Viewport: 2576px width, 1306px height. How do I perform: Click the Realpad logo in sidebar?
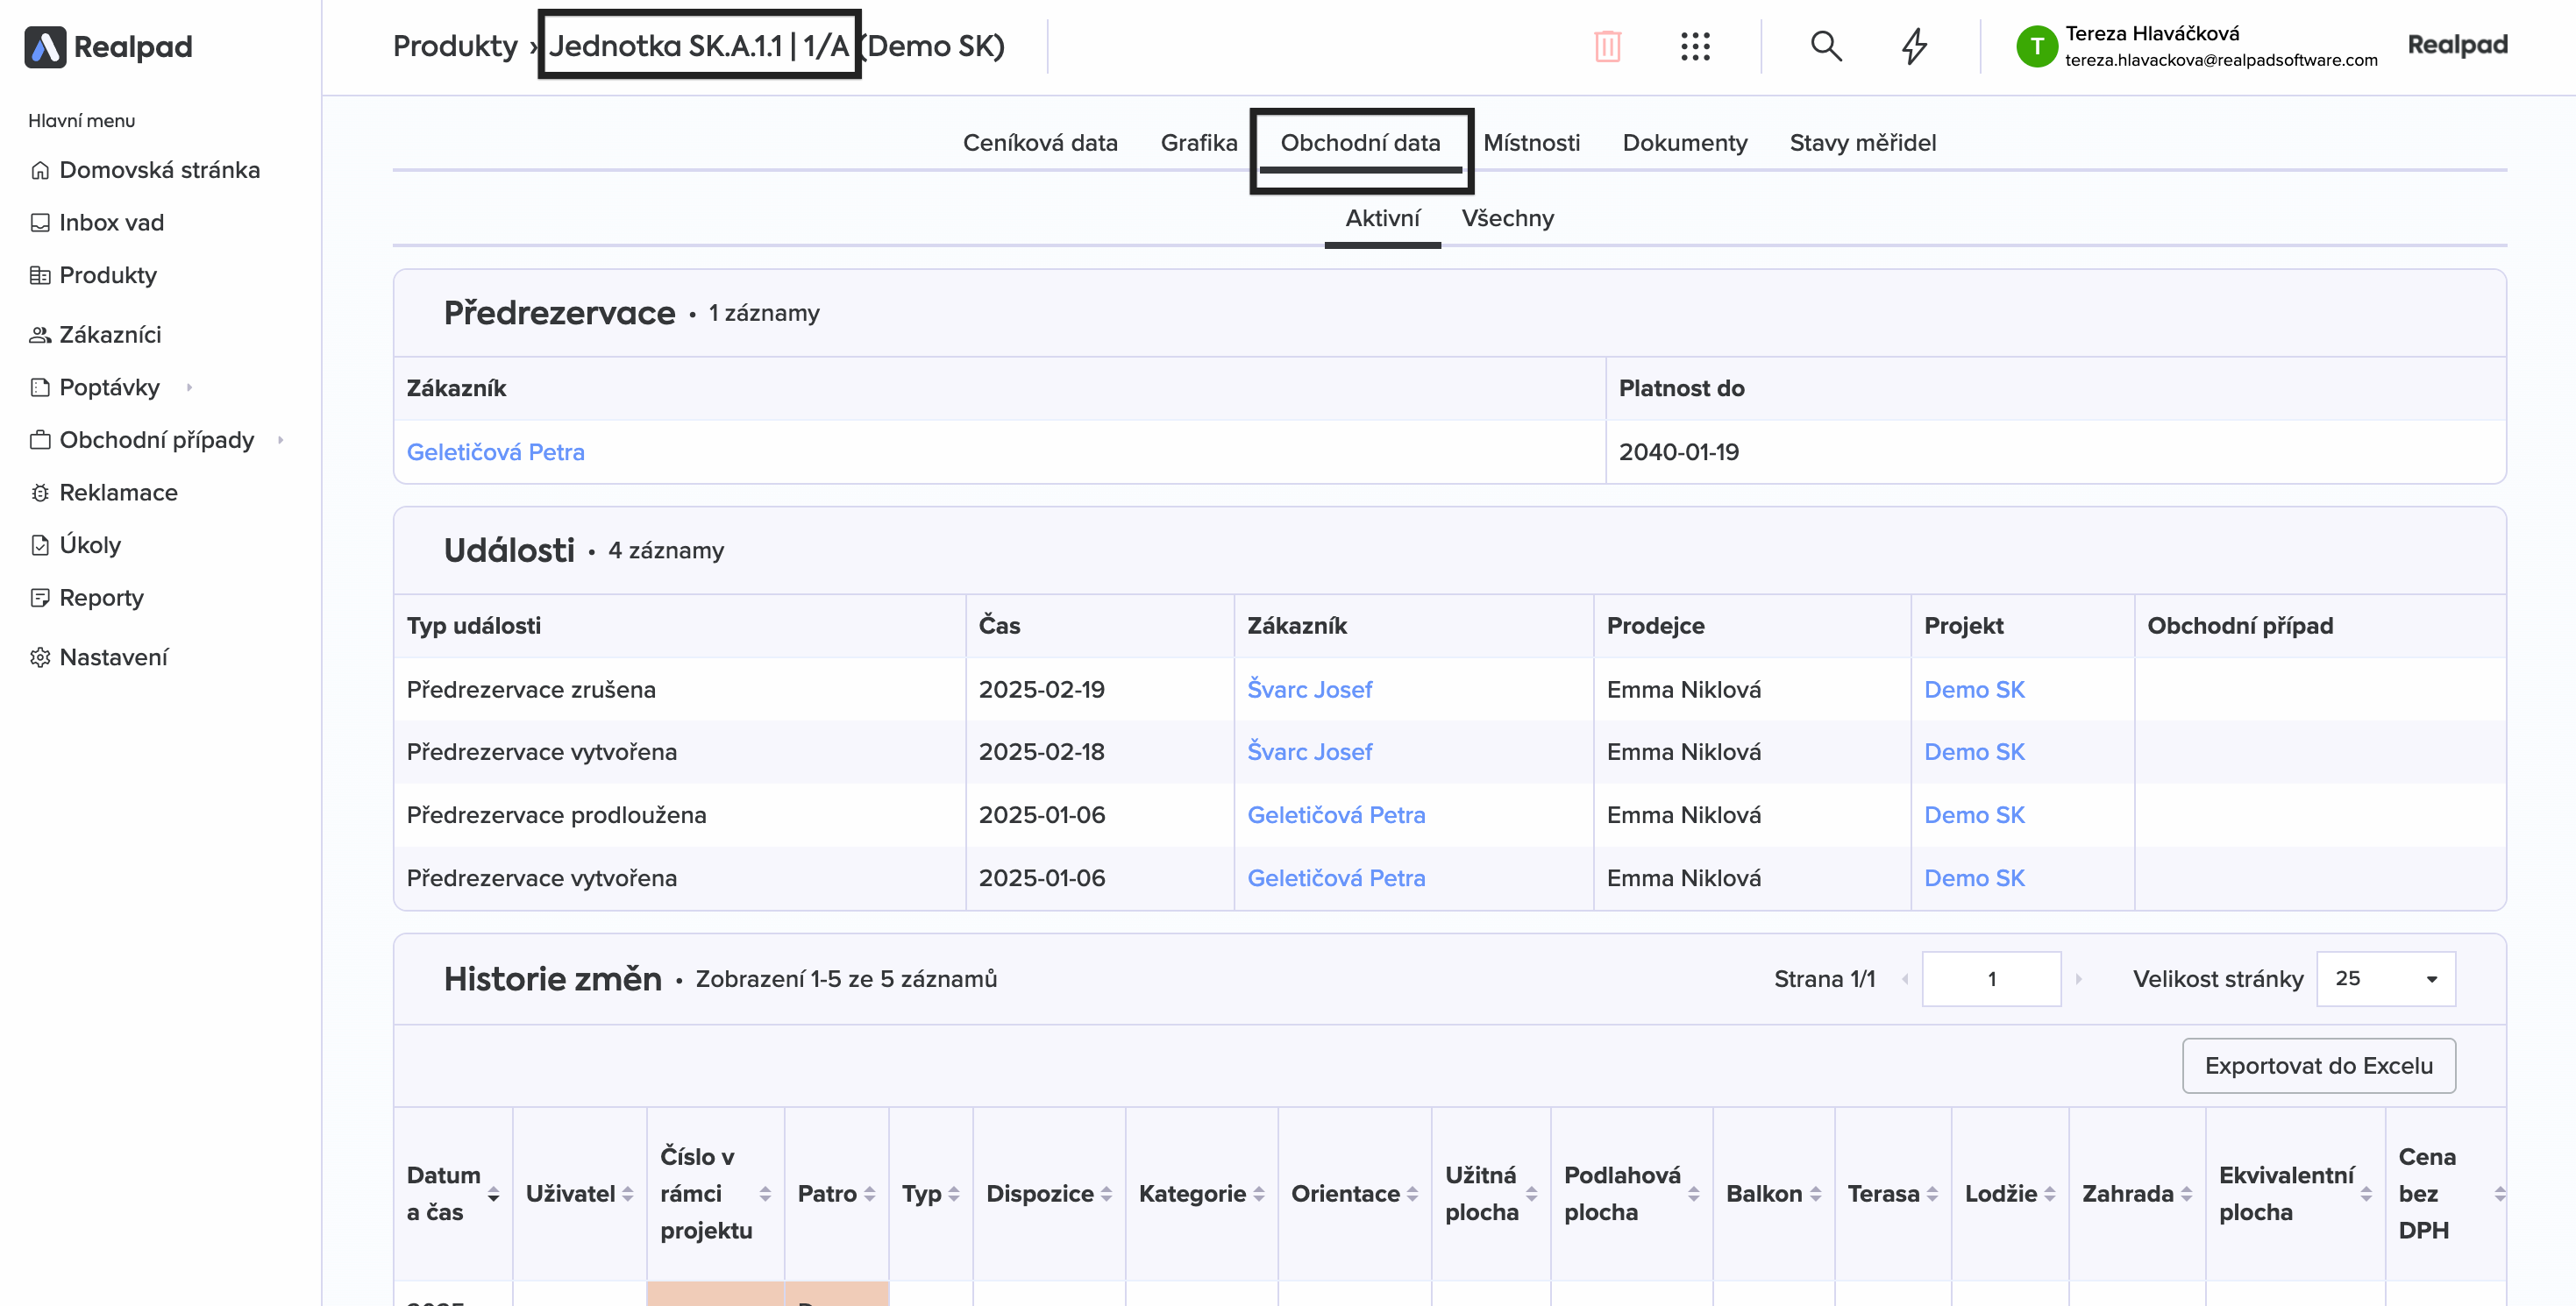(108, 46)
